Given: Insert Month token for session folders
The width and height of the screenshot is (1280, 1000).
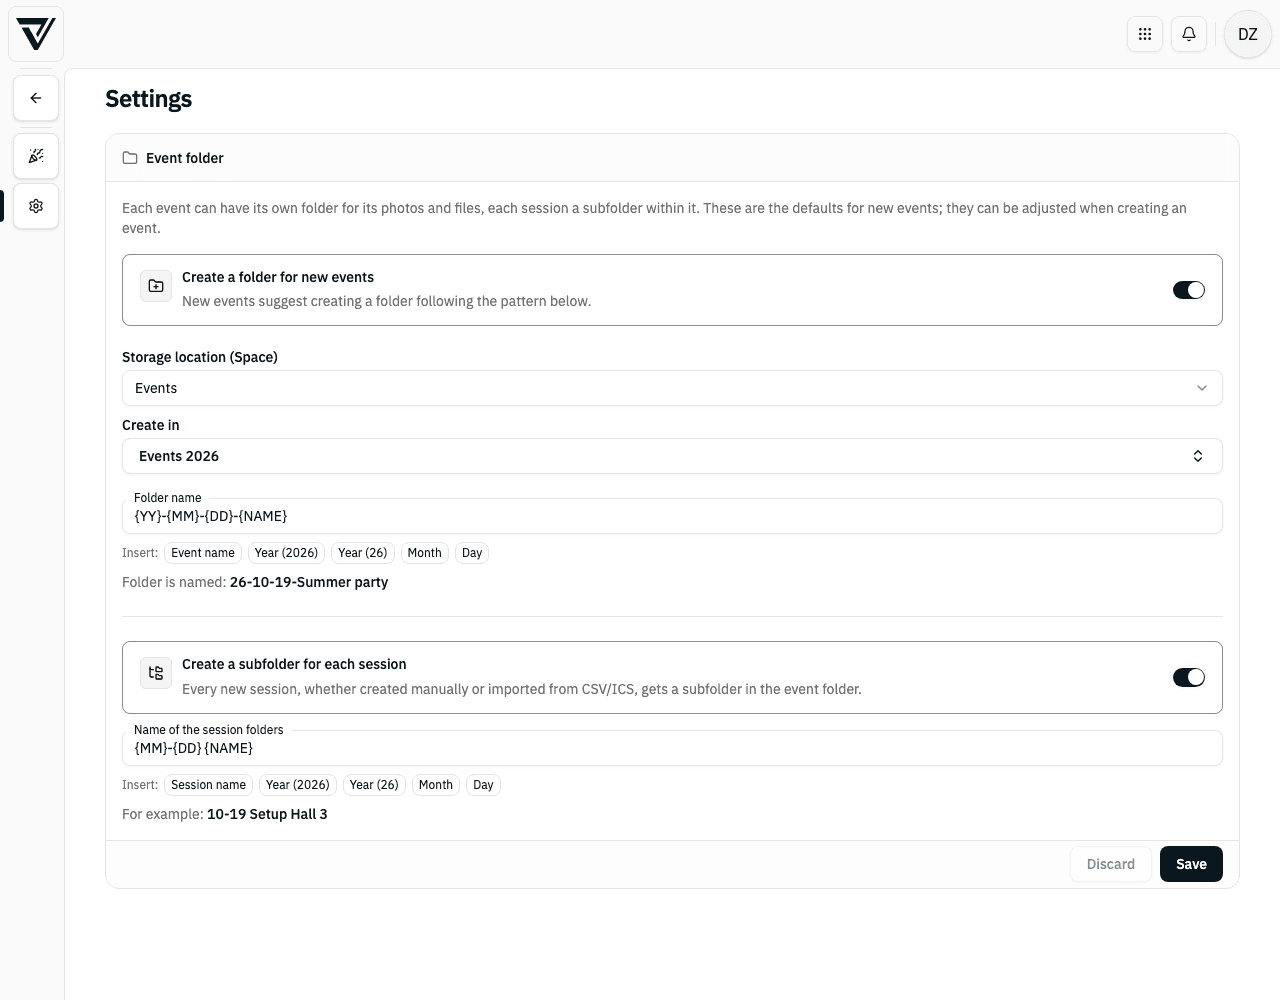Looking at the screenshot, I should pos(436,785).
